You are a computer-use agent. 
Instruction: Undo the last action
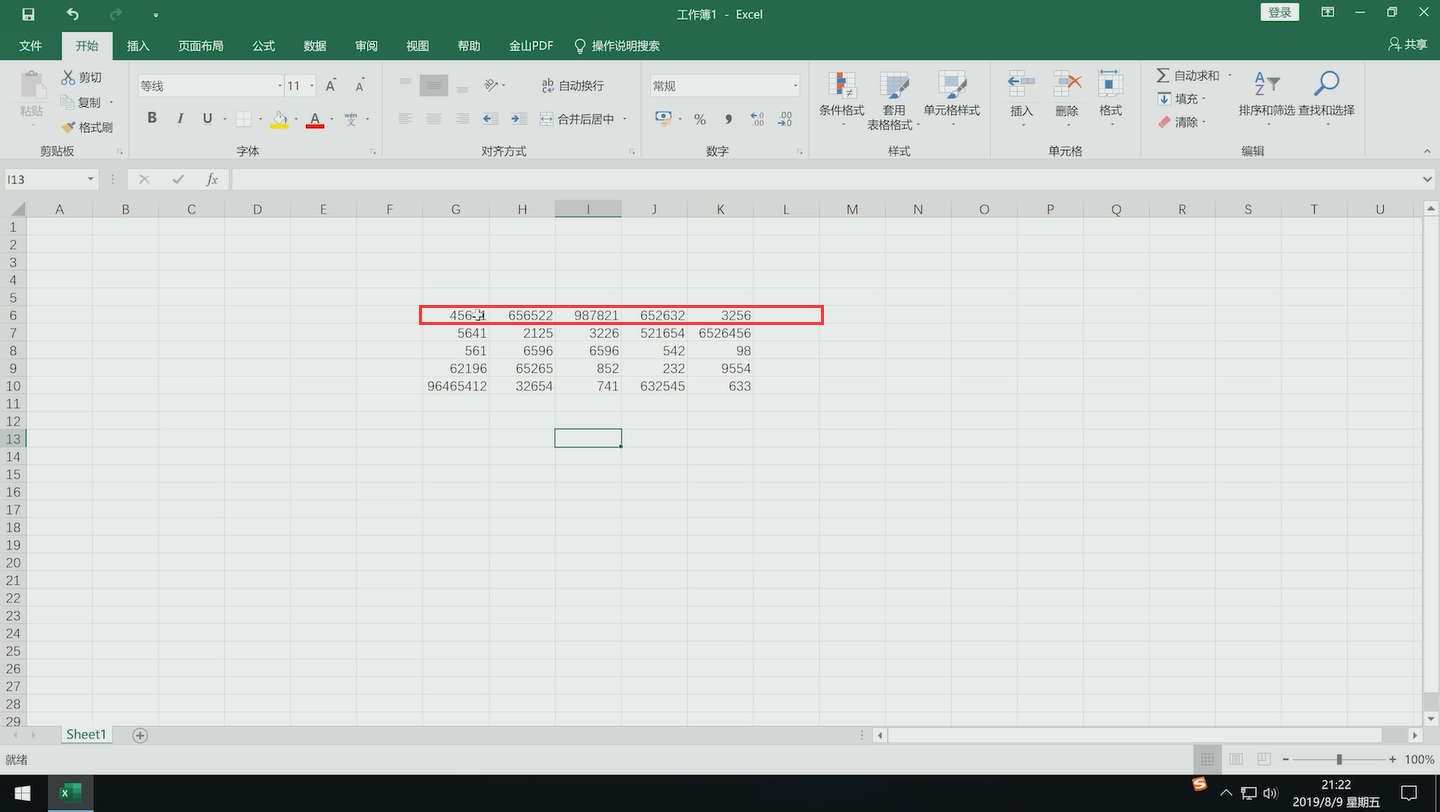click(x=72, y=14)
